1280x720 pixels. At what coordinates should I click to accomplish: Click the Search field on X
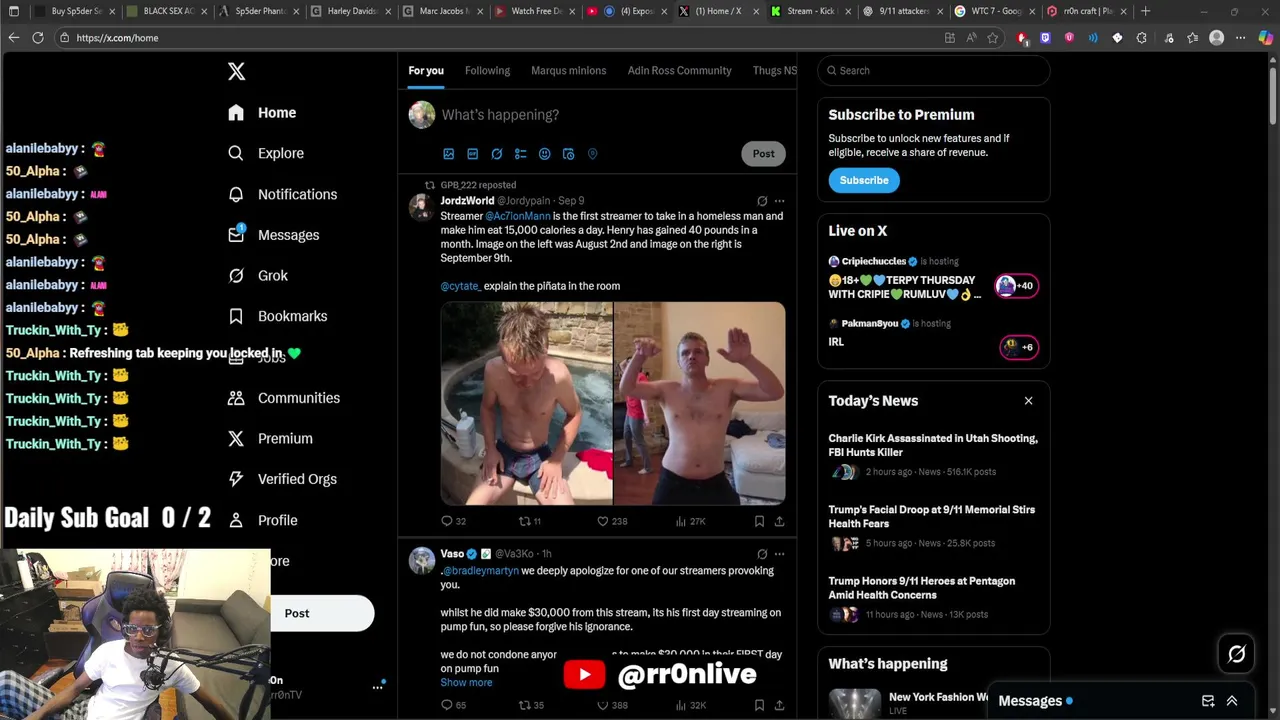pos(934,71)
